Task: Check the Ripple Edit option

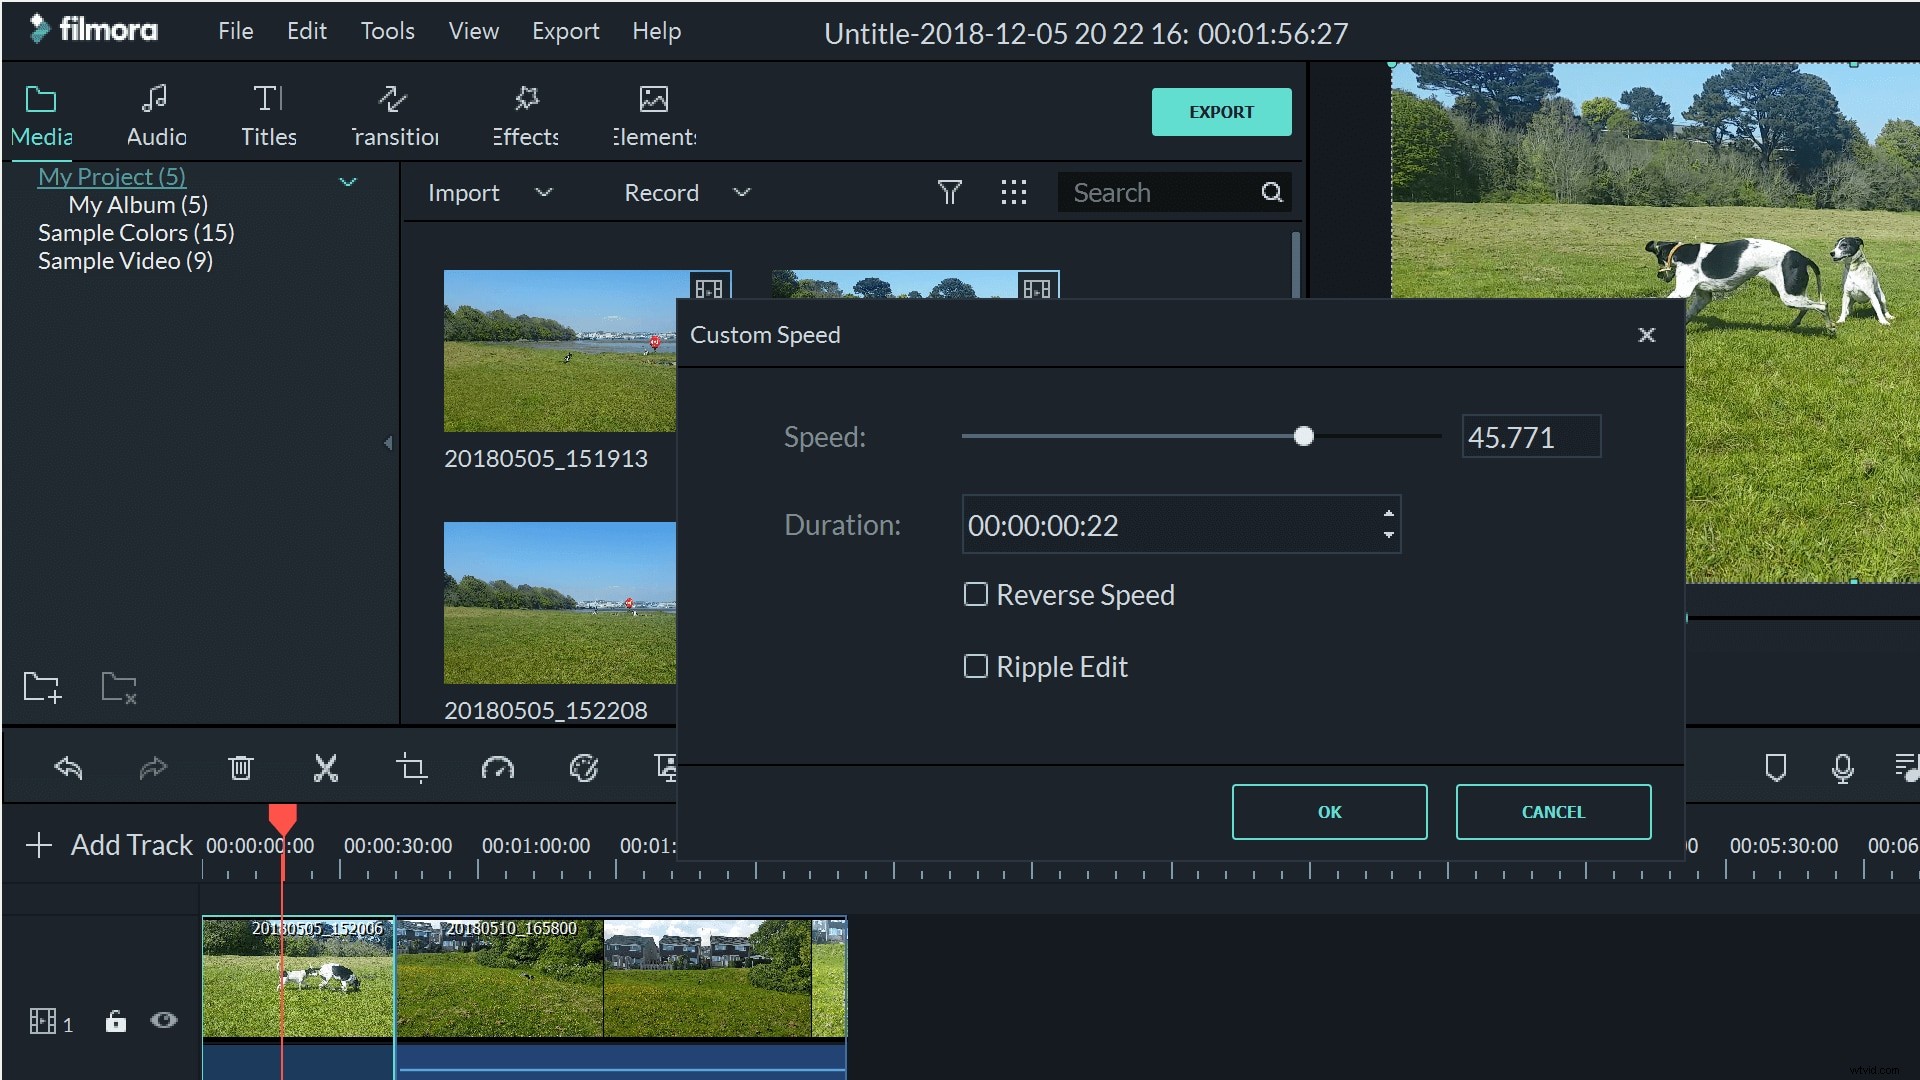Action: (976, 666)
